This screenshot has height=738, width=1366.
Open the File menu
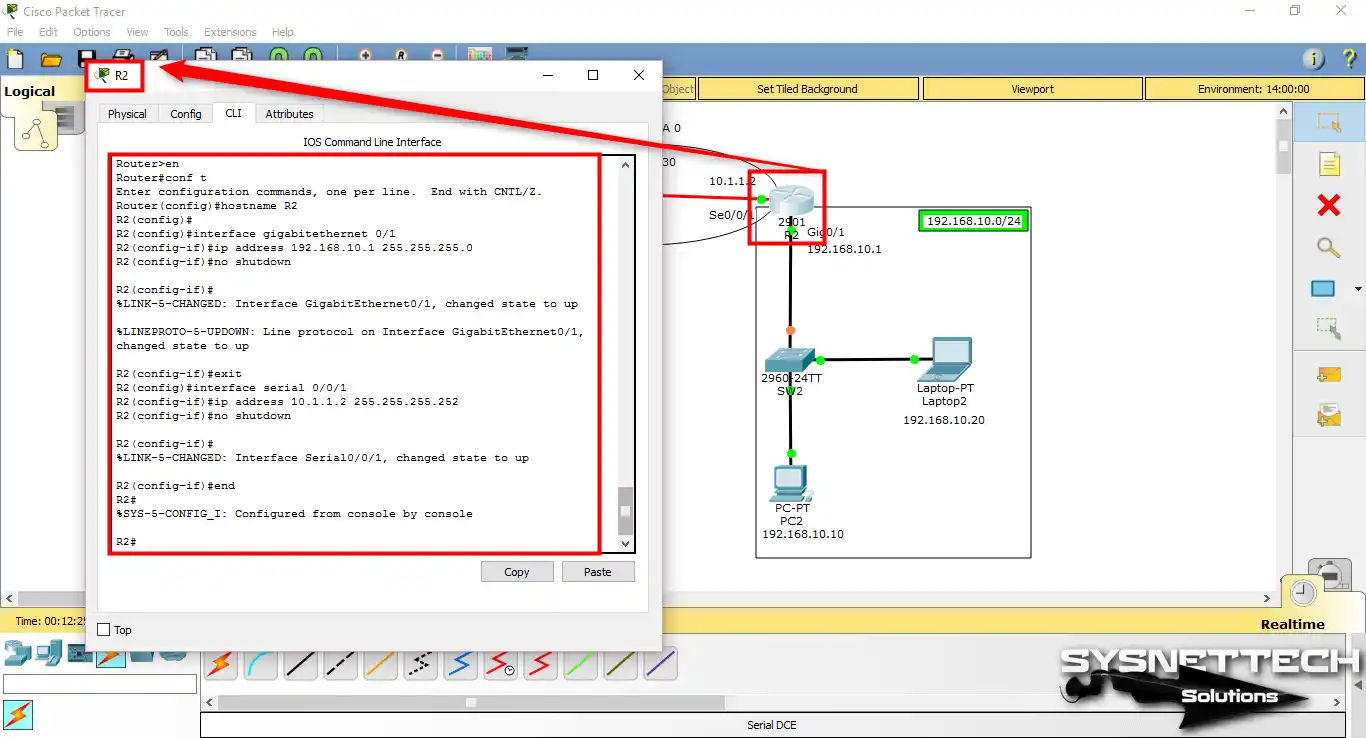tap(15, 32)
